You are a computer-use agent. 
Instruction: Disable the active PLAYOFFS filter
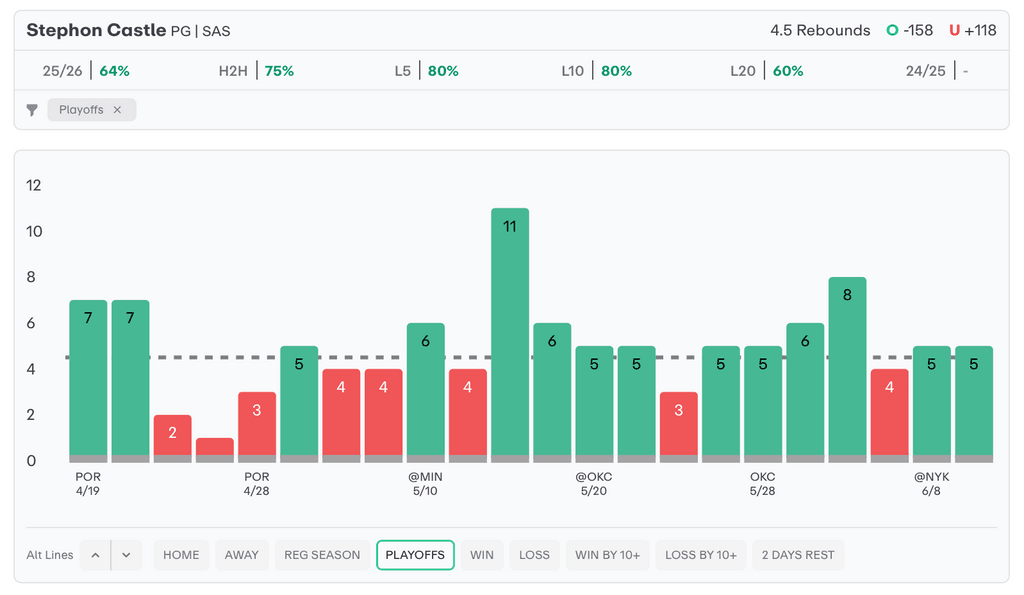click(x=415, y=555)
